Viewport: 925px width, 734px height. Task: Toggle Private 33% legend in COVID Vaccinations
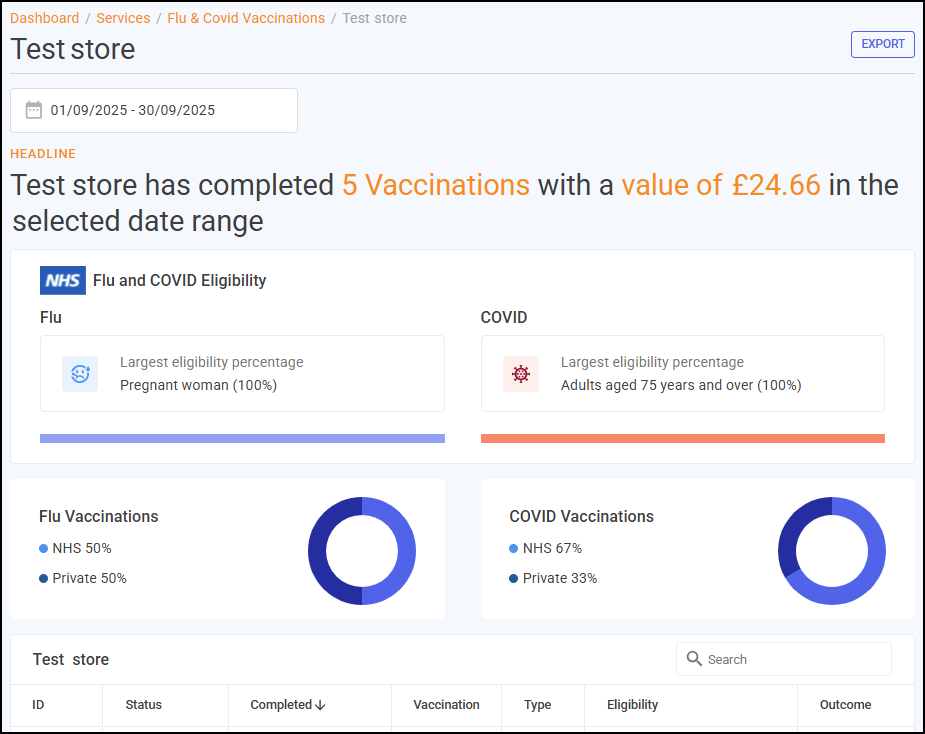click(x=553, y=578)
